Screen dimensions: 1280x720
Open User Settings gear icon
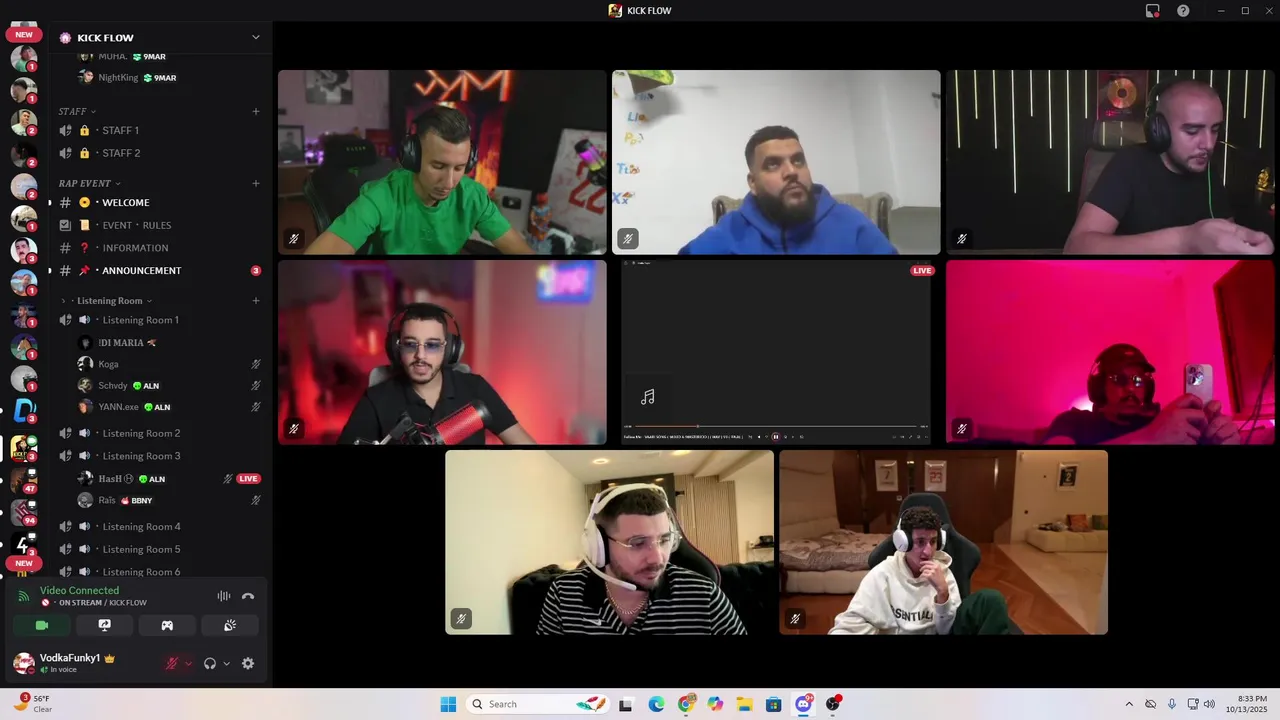click(248, 663)
